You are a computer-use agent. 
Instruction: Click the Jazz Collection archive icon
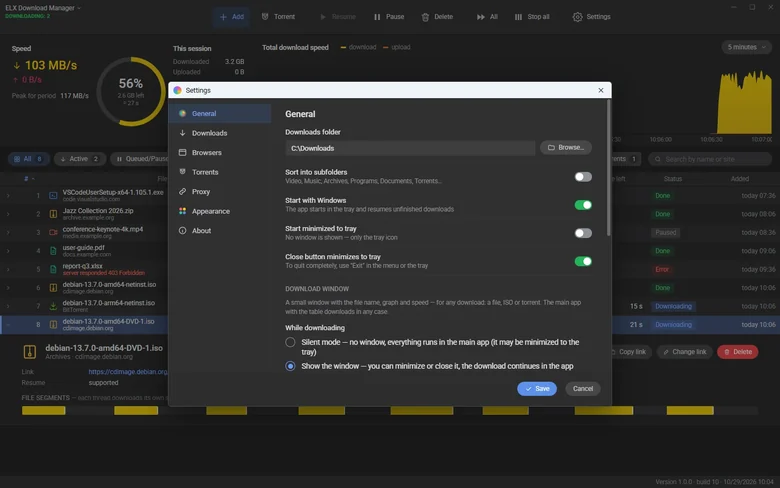[x=53, y=214]
